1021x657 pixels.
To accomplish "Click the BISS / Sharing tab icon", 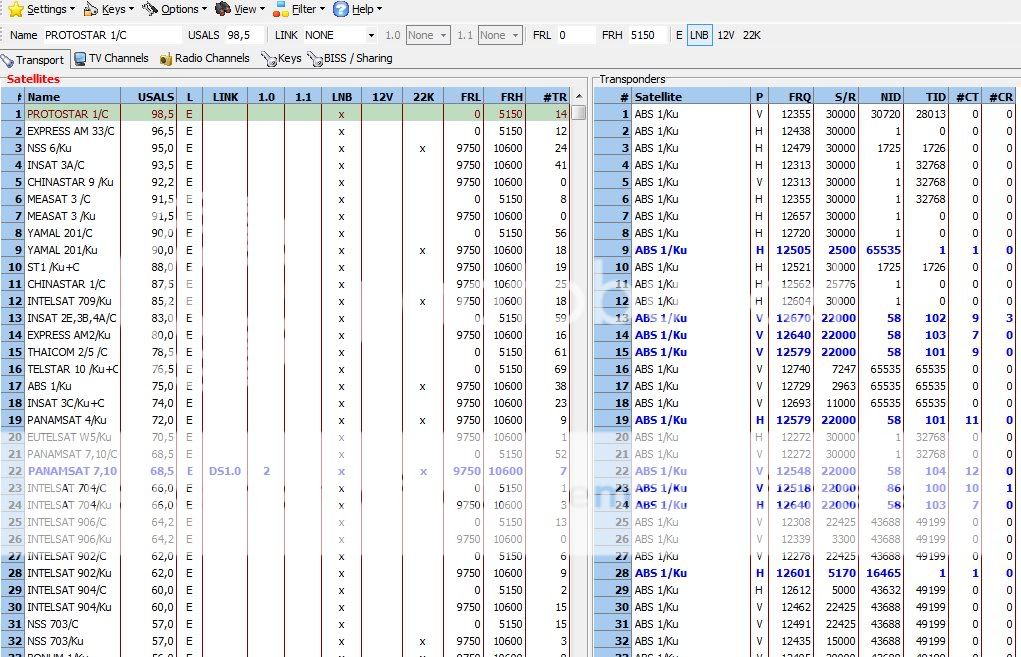I will [315, 59].
